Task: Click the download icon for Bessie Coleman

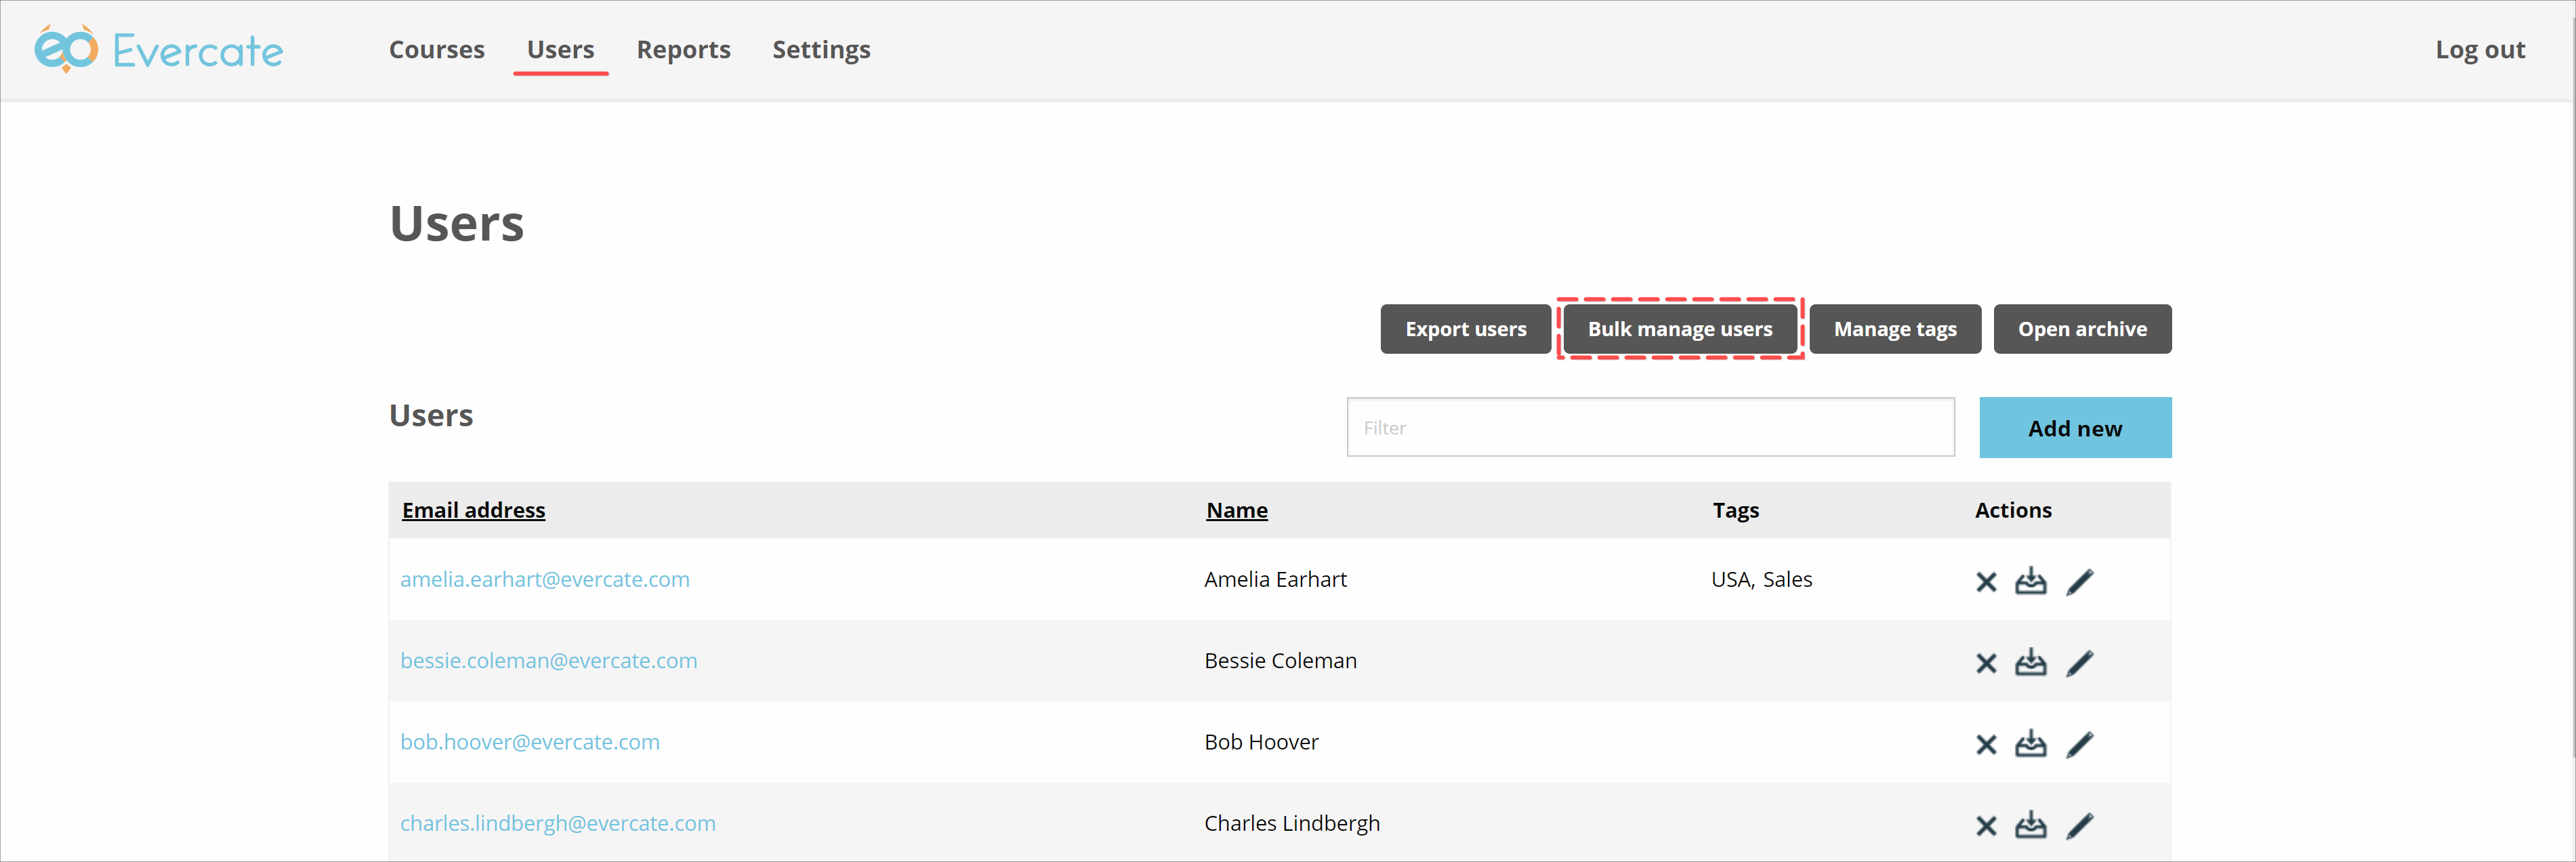Action: tap(2031, 661)
